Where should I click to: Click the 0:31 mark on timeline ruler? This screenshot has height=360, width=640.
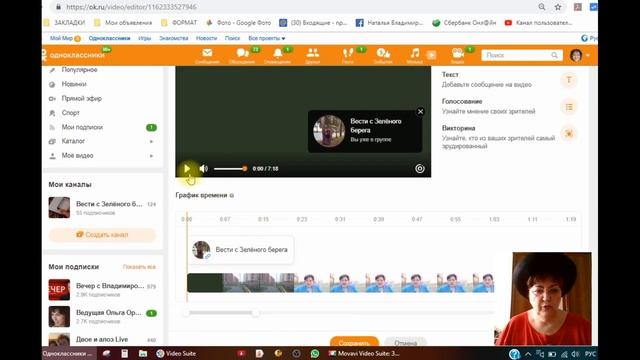tap(340, 219)
